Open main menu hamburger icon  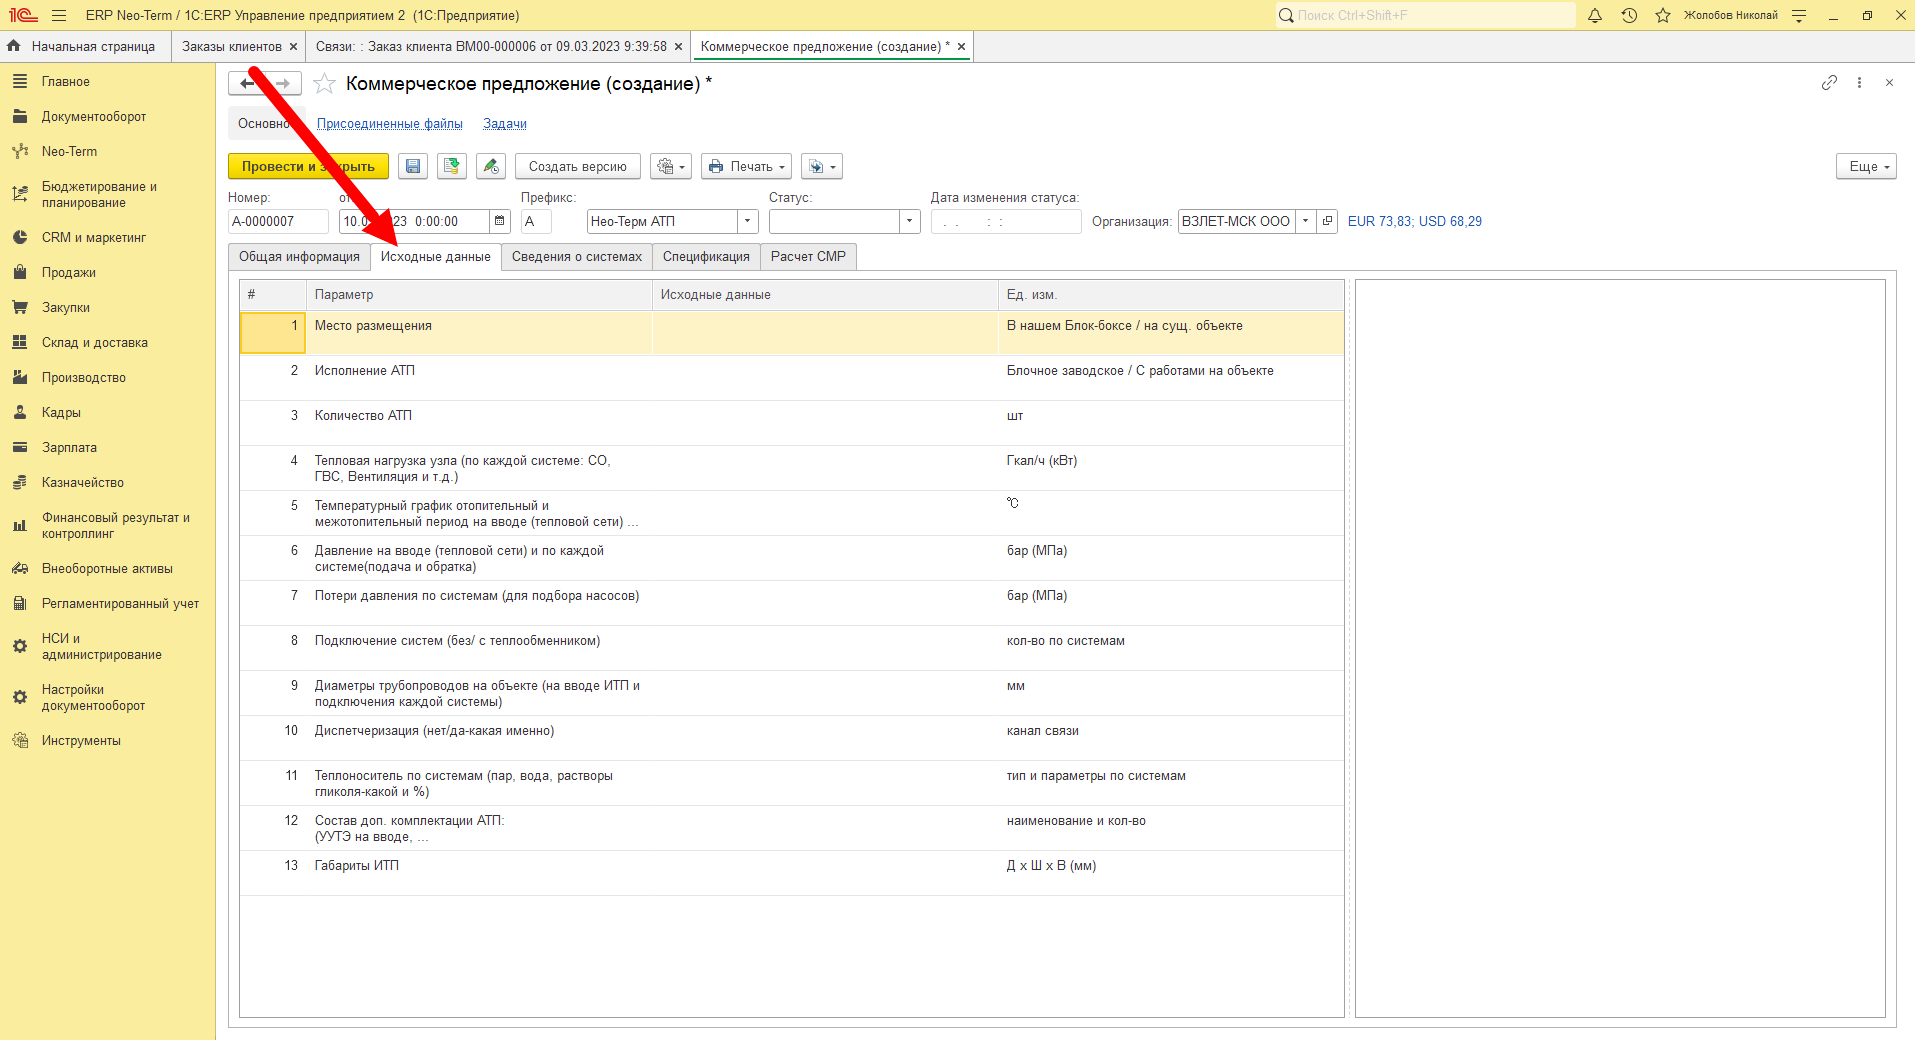[x=59, y=15]
